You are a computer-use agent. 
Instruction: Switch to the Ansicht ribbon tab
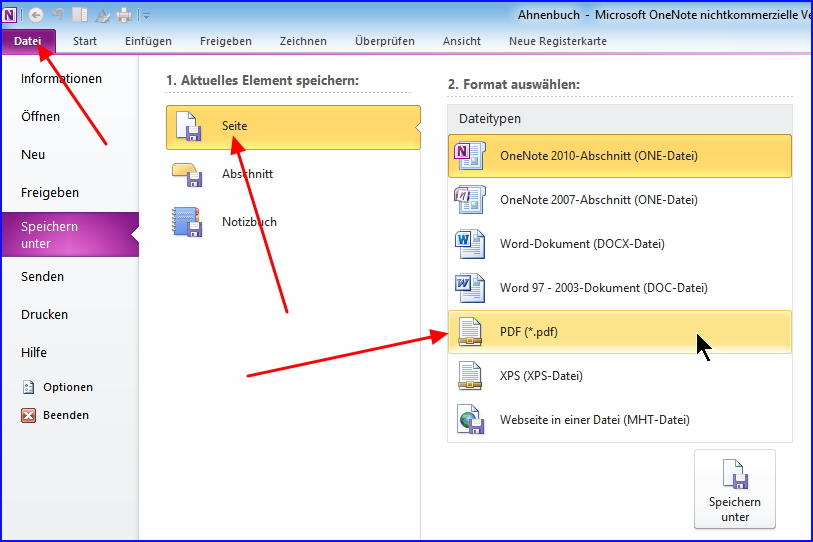462,41
